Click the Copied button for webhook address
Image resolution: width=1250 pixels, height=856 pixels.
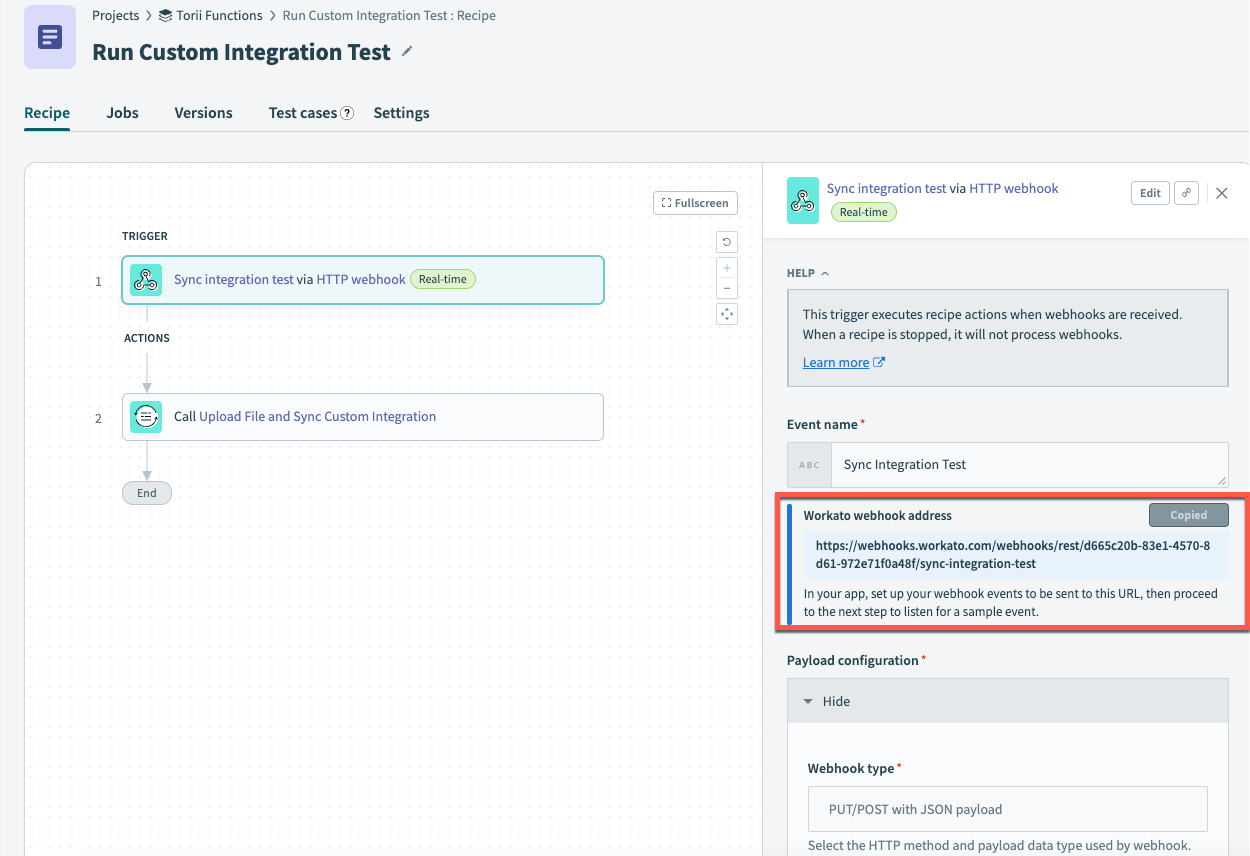[1188, 515]
